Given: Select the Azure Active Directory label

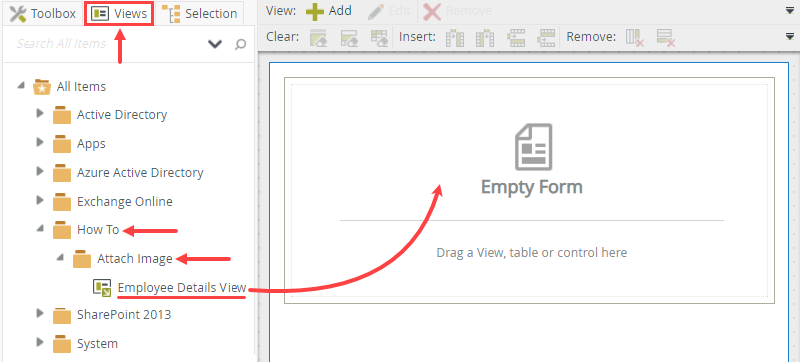Looking at the screenshot, I should pos(140,173).
